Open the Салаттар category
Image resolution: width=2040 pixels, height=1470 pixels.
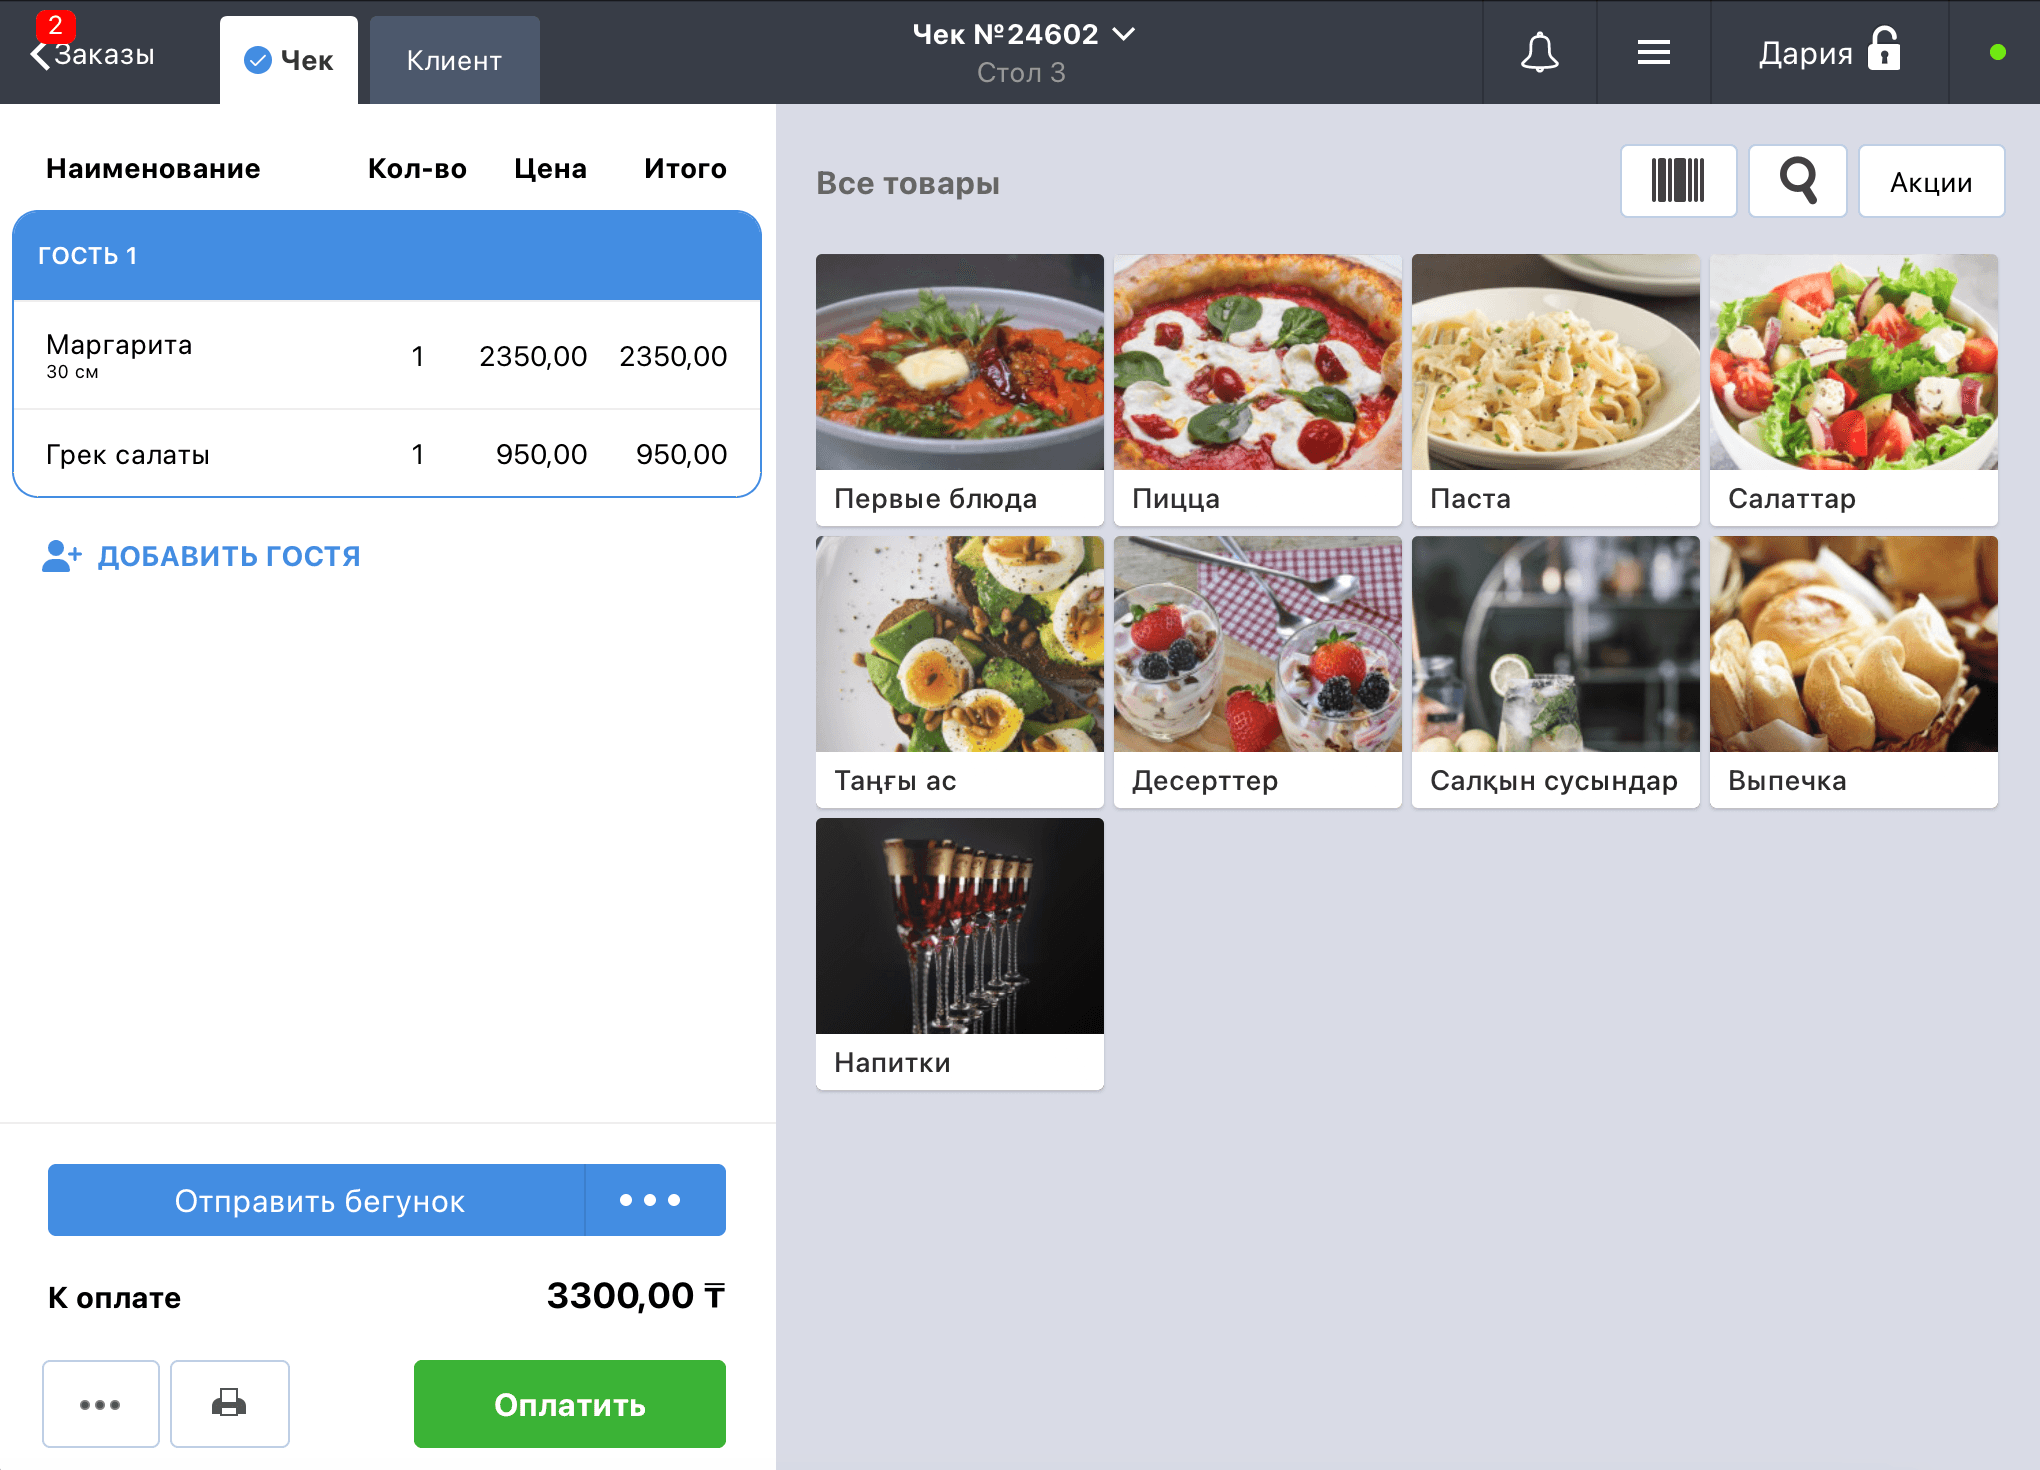point(1854,389)
